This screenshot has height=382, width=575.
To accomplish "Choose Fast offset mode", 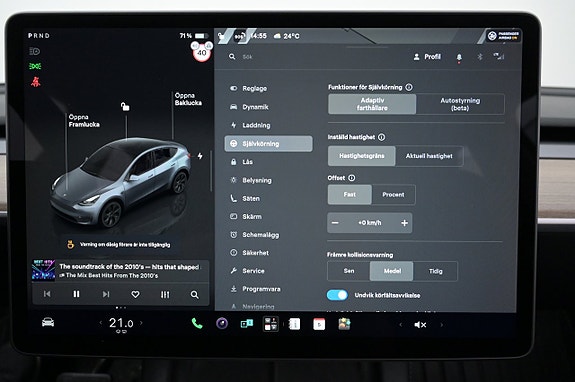I will 349,194.
